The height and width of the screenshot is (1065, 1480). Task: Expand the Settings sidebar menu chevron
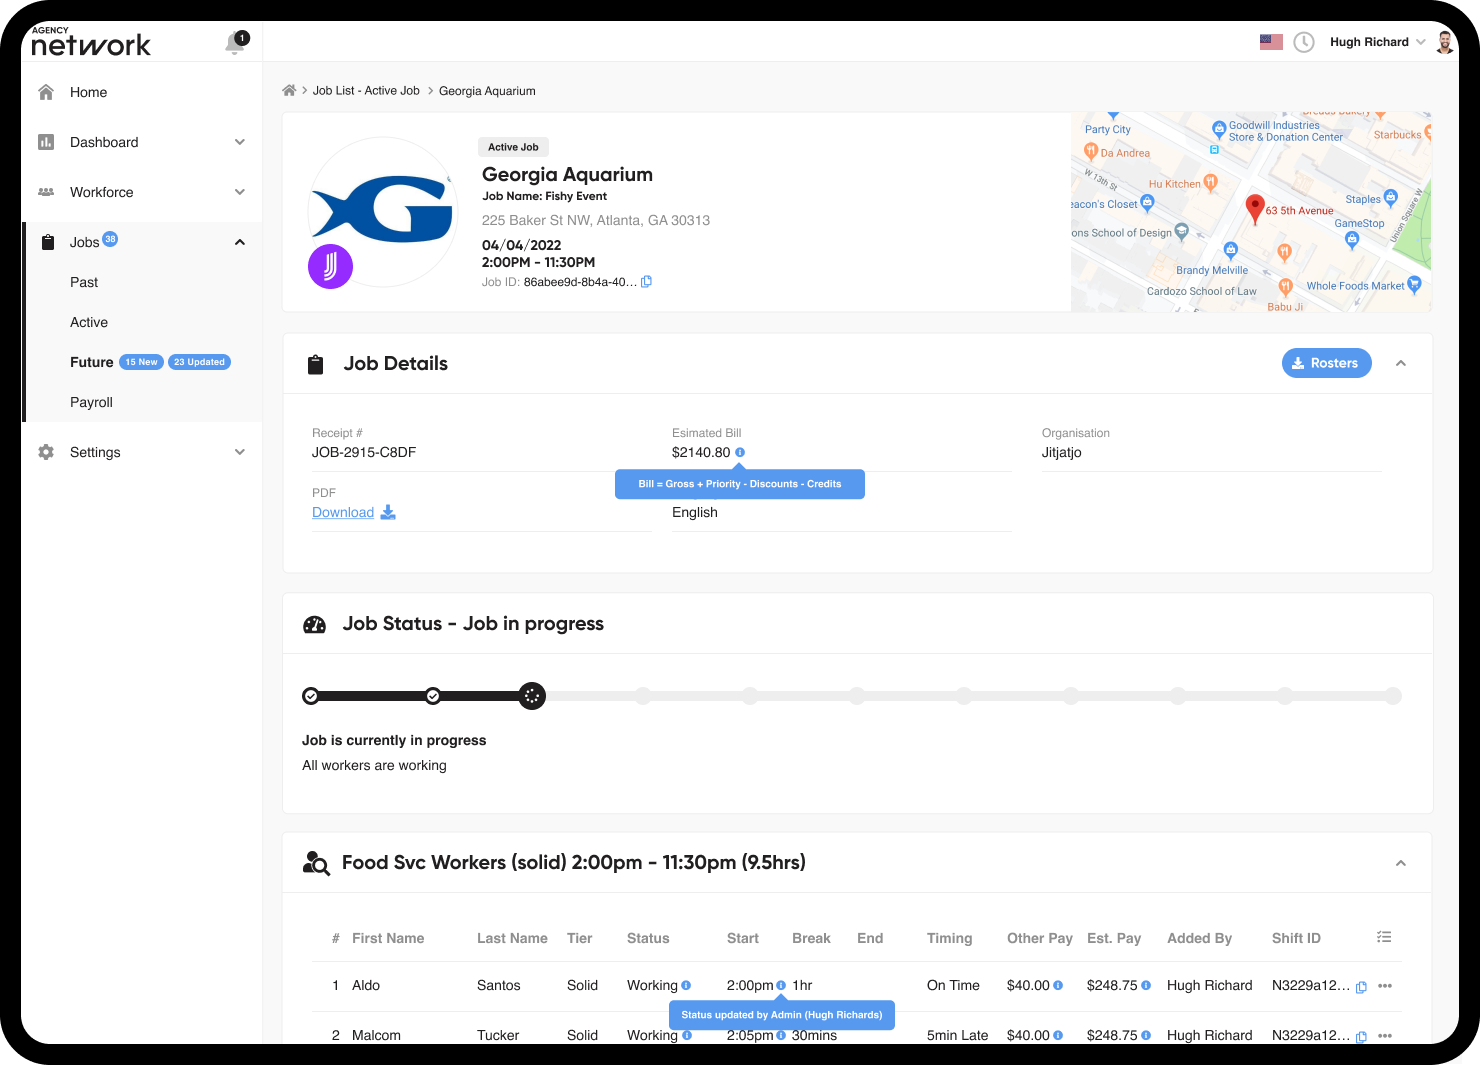click(x=240, y=452)
